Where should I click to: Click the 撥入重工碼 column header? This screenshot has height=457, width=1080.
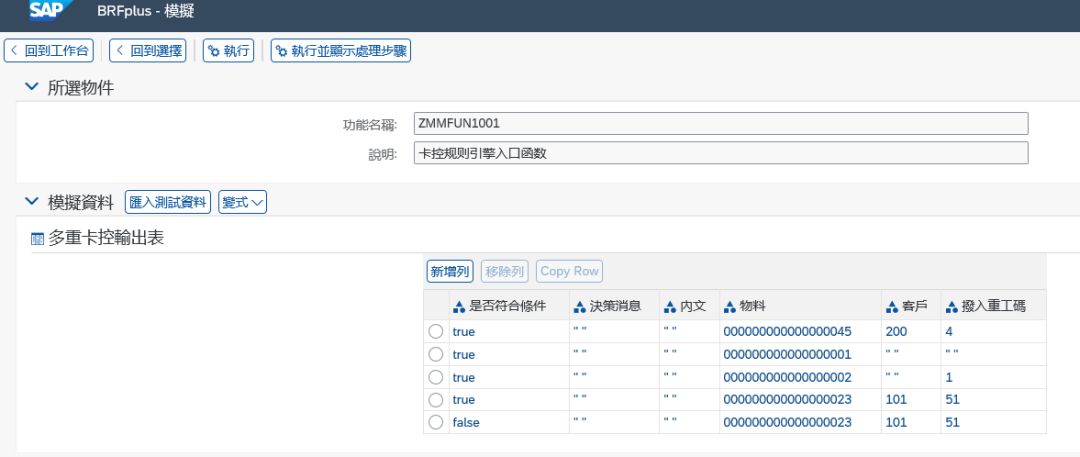[994, 306]
